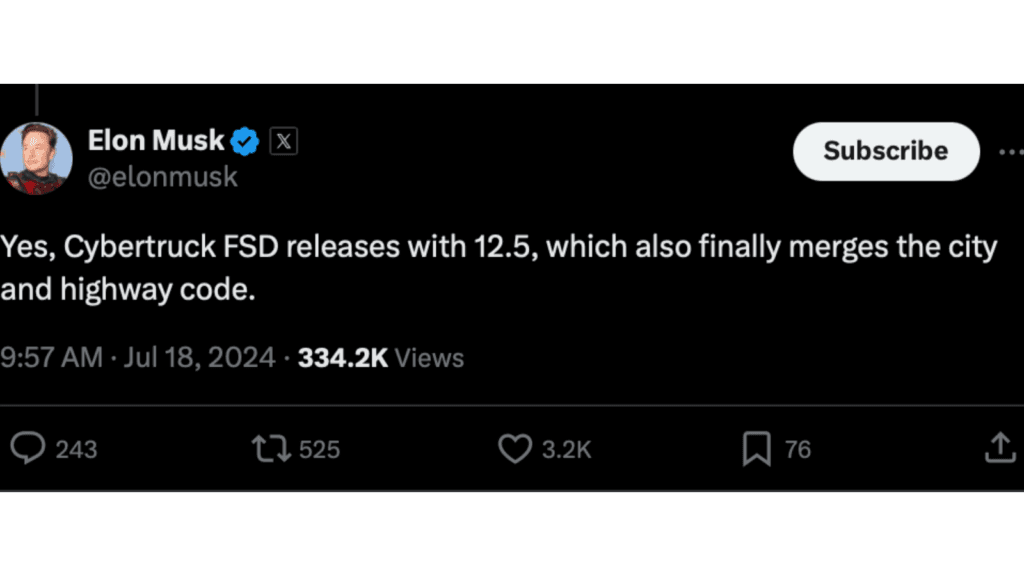Open the Elon Musk display name link
Image resolution: width=1024 pixels, height=576 pixels.
pyautogui.click(x=156, y=141)
